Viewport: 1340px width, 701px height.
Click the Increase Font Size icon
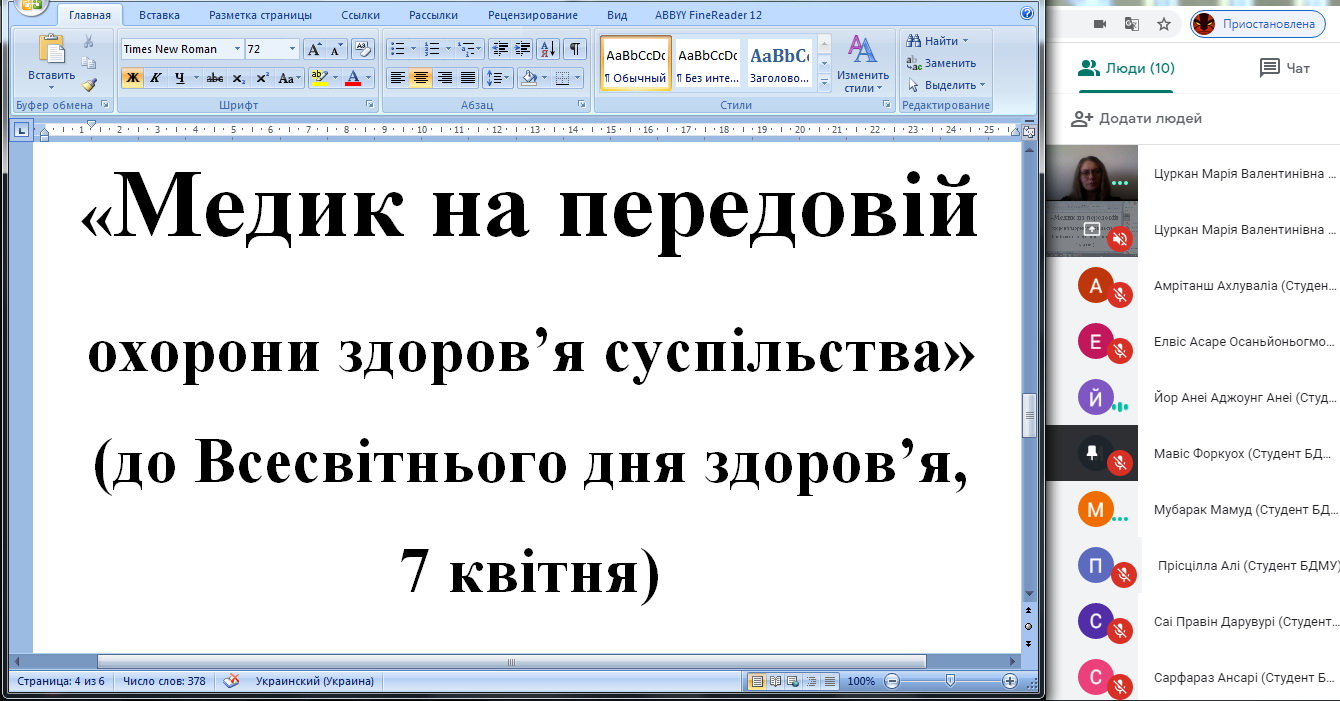[x=313, y=49]
